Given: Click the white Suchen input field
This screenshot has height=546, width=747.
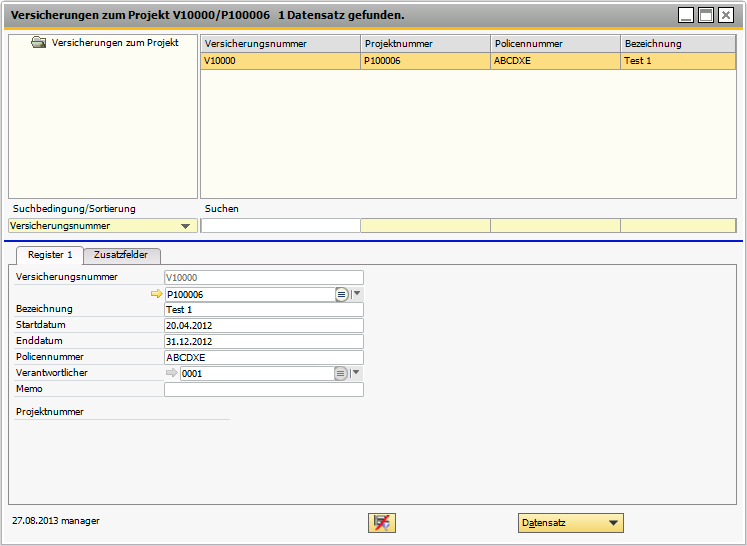Looking at the screenshot, I should 280,226.
